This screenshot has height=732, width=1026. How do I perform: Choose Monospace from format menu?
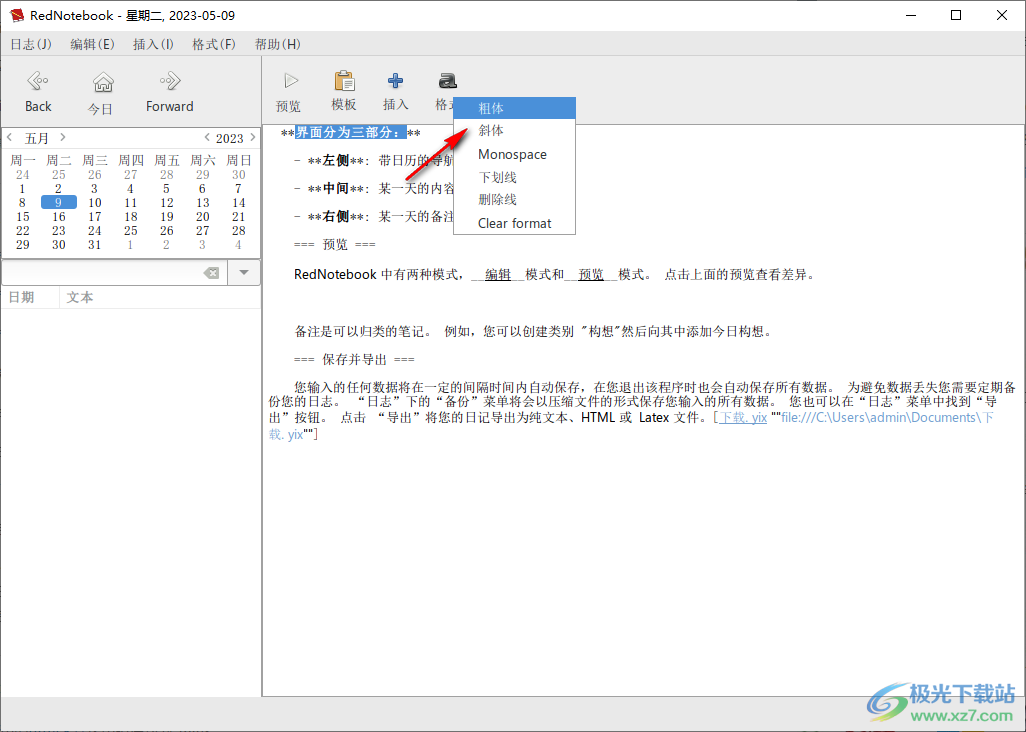[514, 154]
